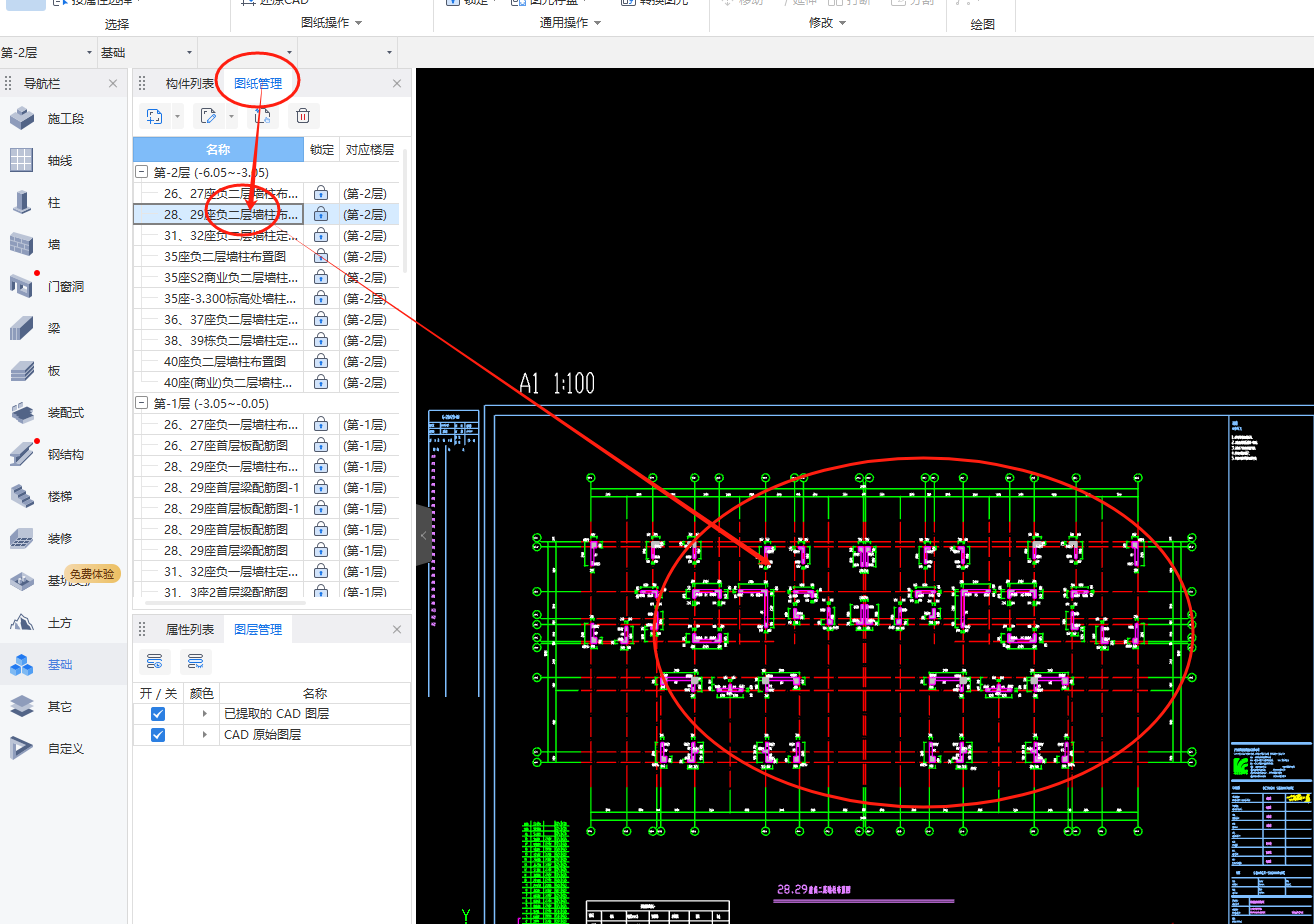Open 自定义 component category
Image resolution: width=1314 pixels, height=924 pixels.
[x=65, y=749]
